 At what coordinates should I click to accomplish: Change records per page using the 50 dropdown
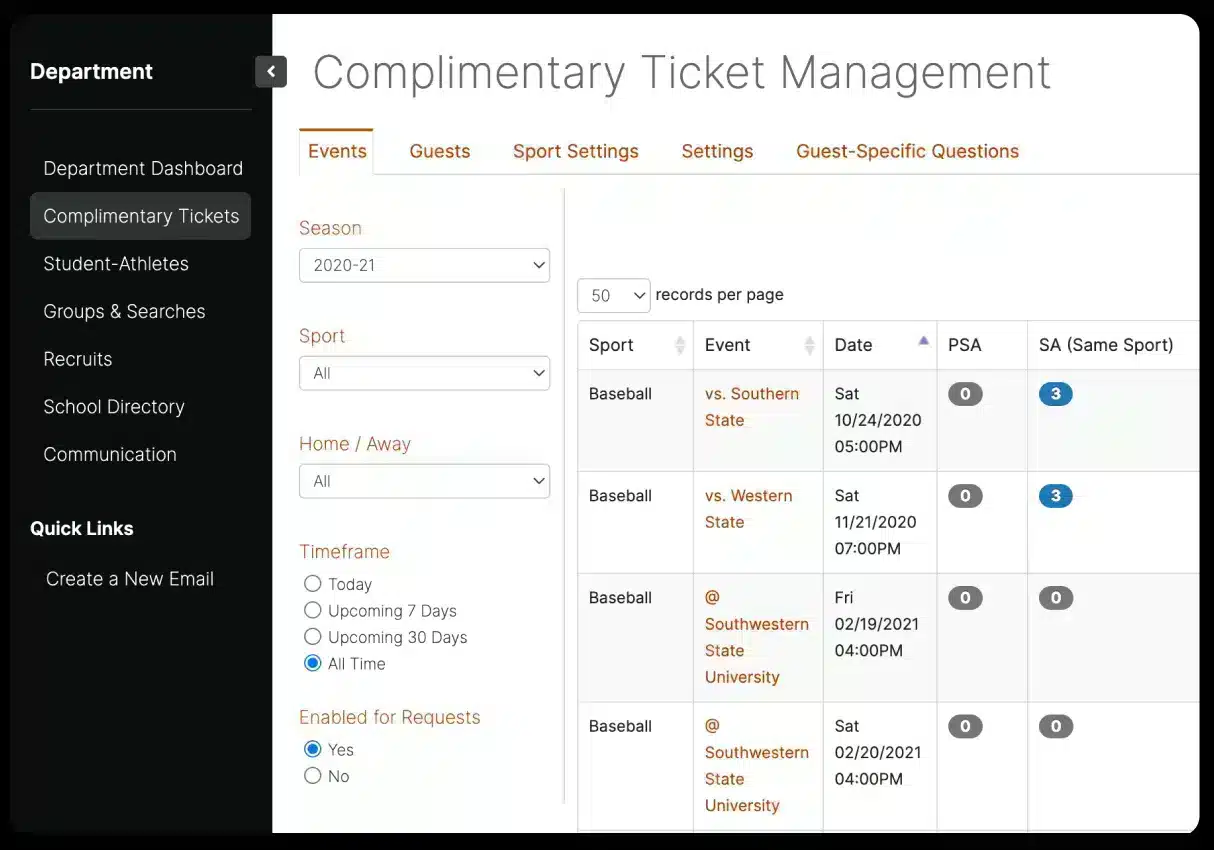613,295
